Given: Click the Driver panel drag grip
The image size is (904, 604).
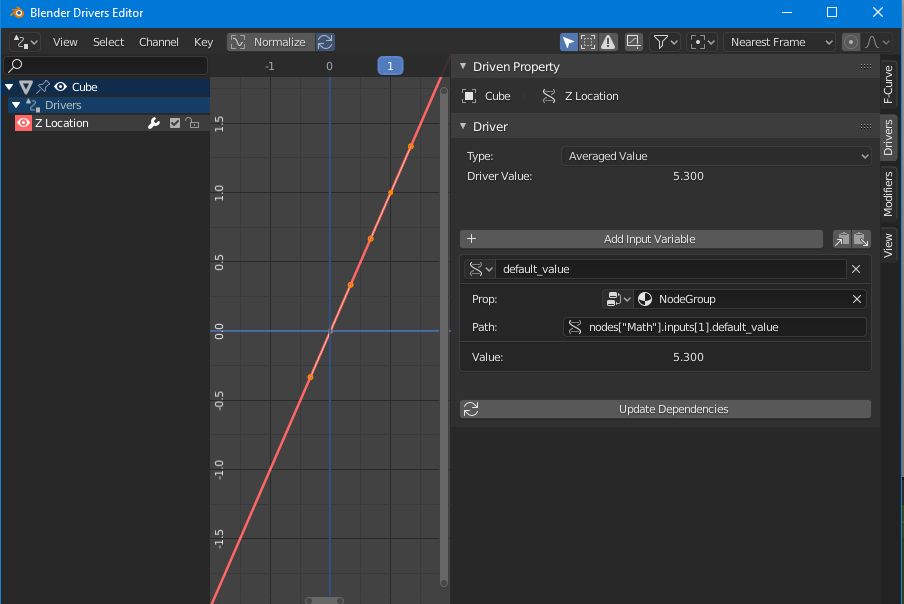Looking at the screenshot, I should [x=865, y=126].
